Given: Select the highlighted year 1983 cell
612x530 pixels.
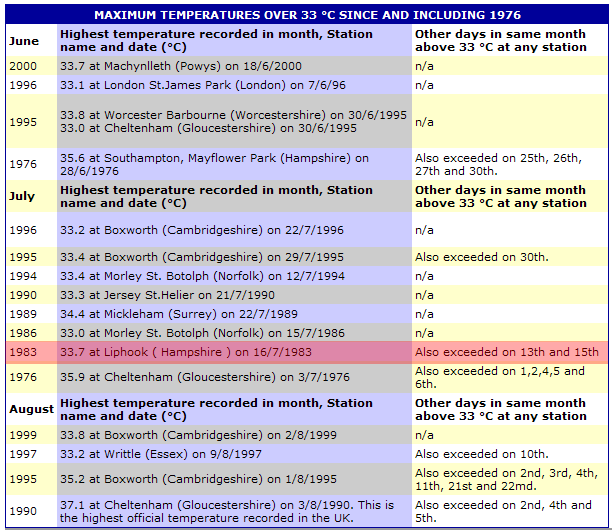Looking at the screenshot, I should tap(23, 352).
